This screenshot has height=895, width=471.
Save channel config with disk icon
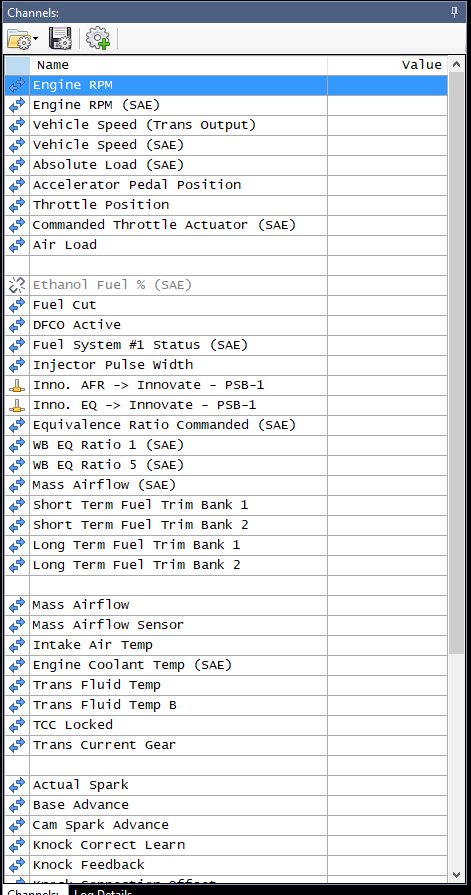(x=60, y=38)
